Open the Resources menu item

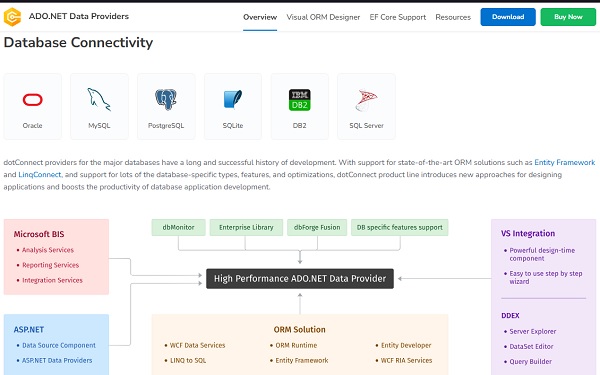(453, 17)
